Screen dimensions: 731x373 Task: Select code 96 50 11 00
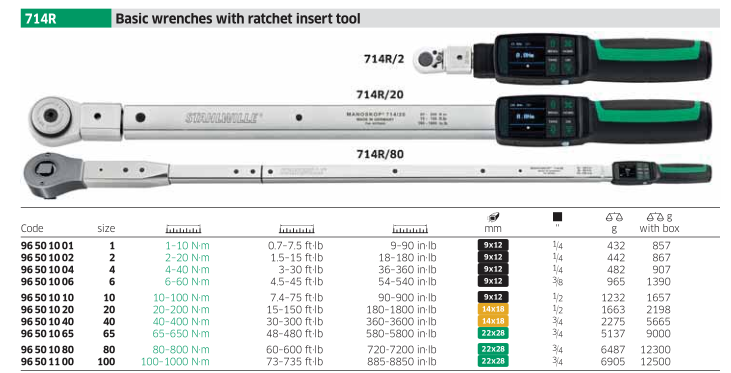pyautogui.click(x=47, y=362)
